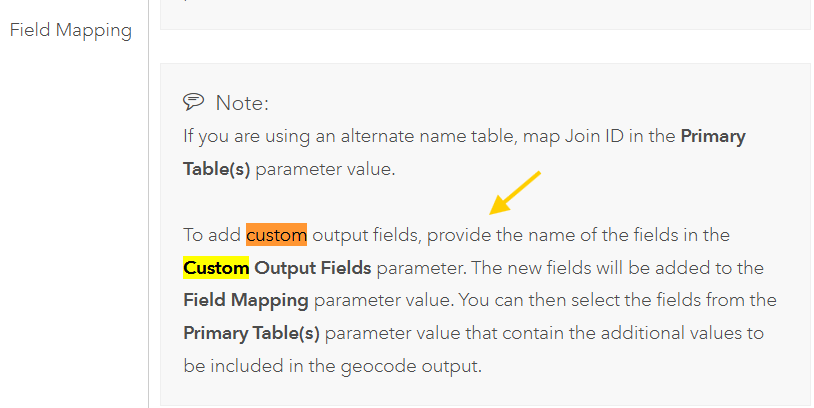This screenshot has height=408, width=814.
Task: Click the bold "Output Fields" text
Action: (x=313, y=268)
